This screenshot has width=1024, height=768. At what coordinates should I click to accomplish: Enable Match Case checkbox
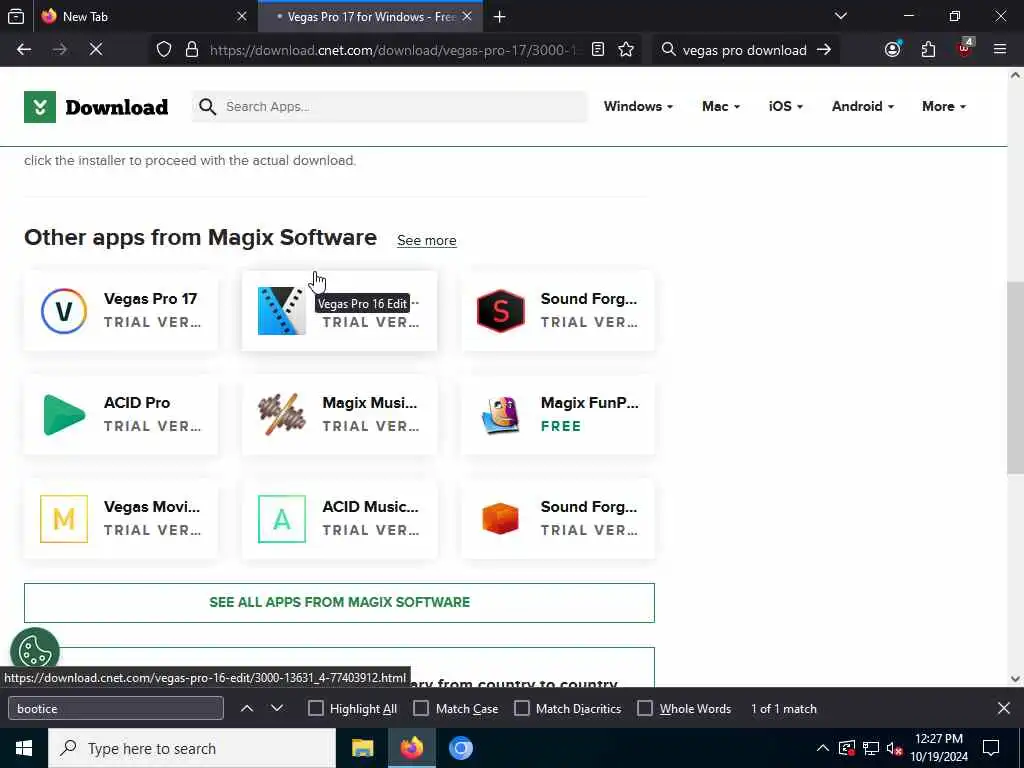[x=421, y=709]
